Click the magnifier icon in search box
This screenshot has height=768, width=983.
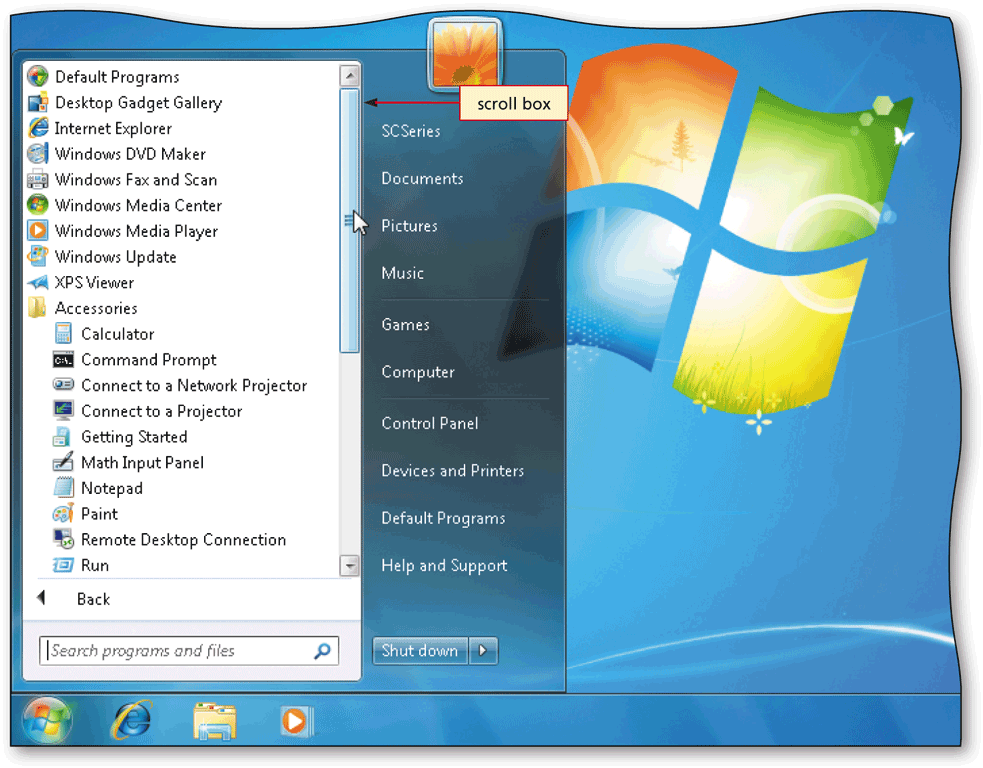click(x=322, y=651)
